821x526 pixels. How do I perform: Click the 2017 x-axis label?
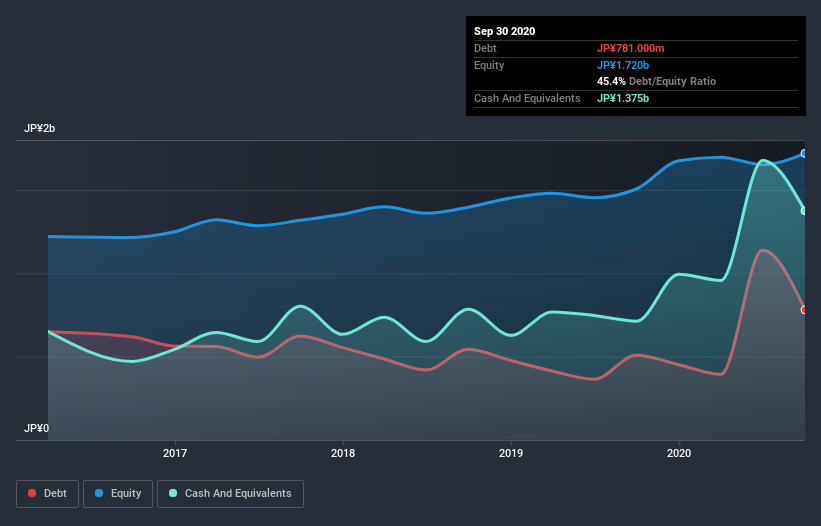[175, 453]
